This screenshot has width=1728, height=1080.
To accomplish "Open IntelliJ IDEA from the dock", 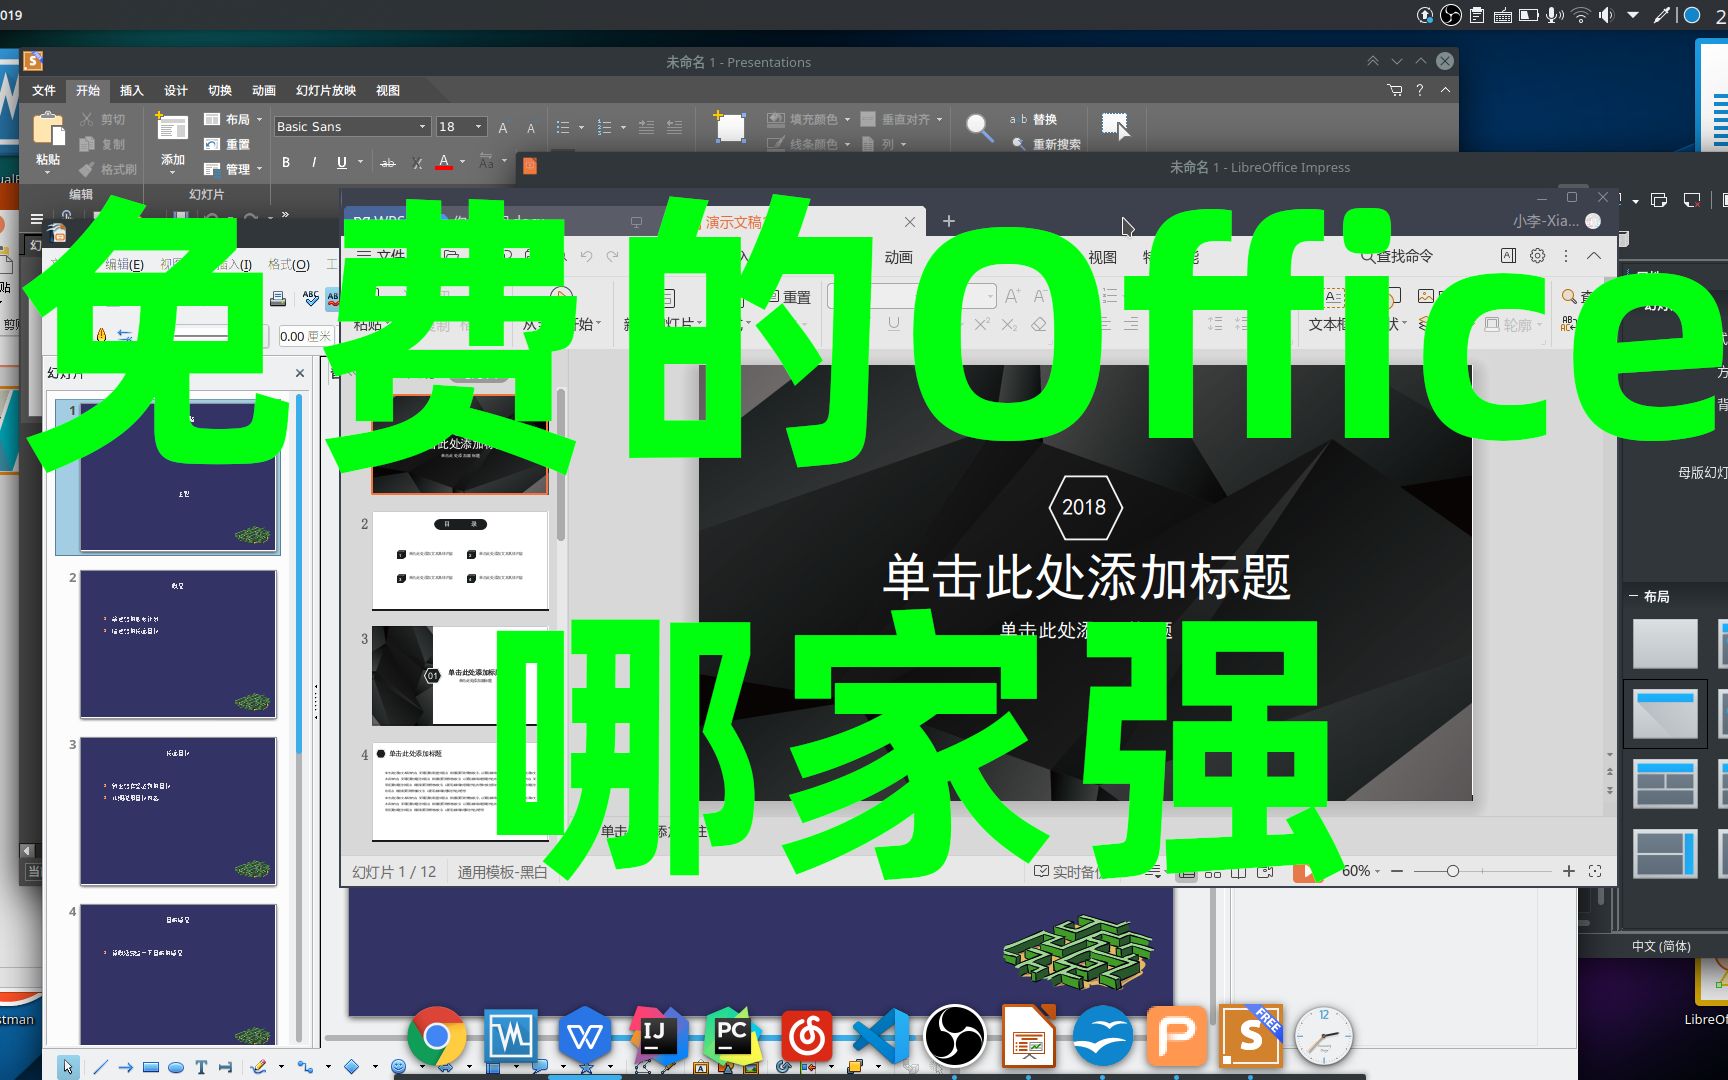I will pyautogui.click(x=659, y=1036).
